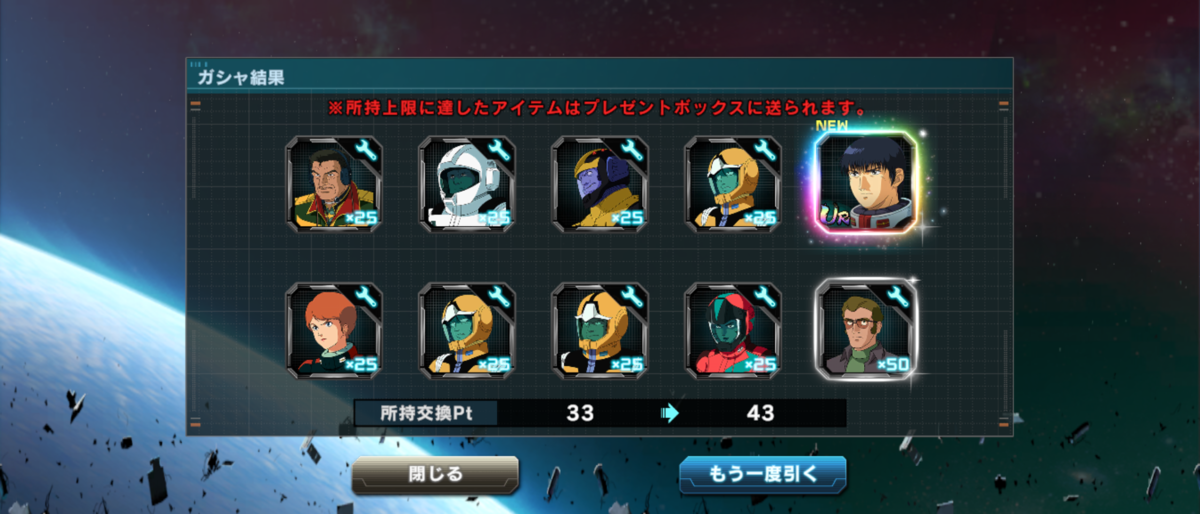This screenshot has height=514, width=1200.
Task: Select the orange-haired character portrait
Action: [x=334, y=330]
